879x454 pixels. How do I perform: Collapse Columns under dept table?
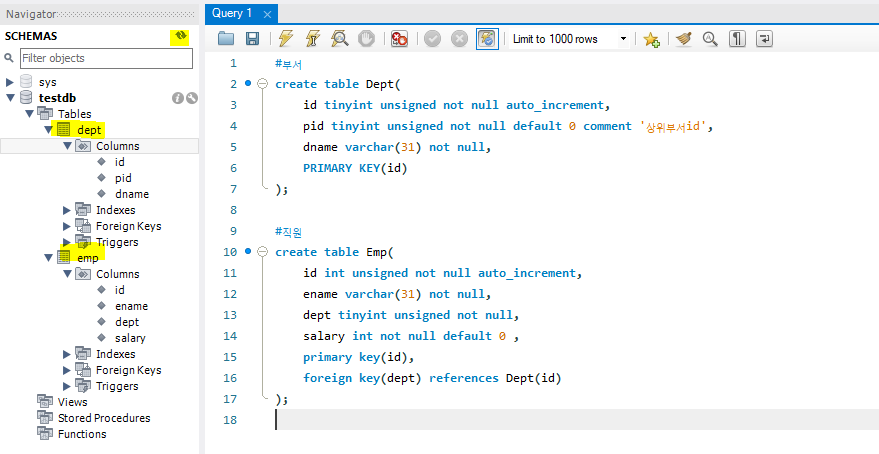67,146
